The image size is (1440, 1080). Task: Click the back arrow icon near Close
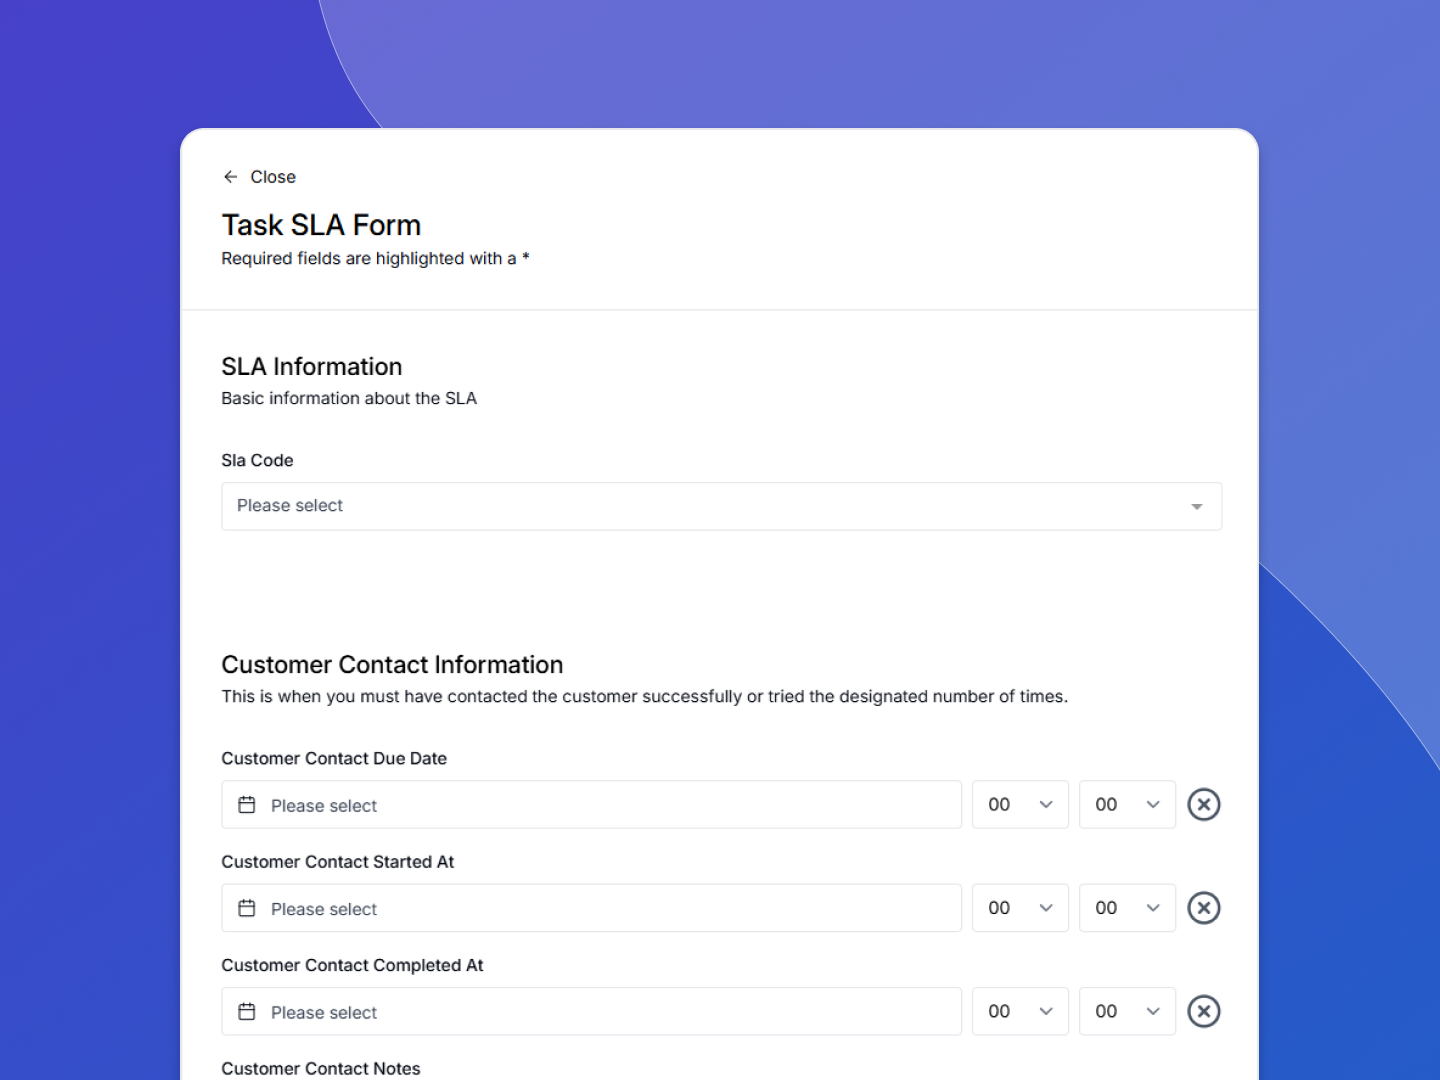coord(231,176)
